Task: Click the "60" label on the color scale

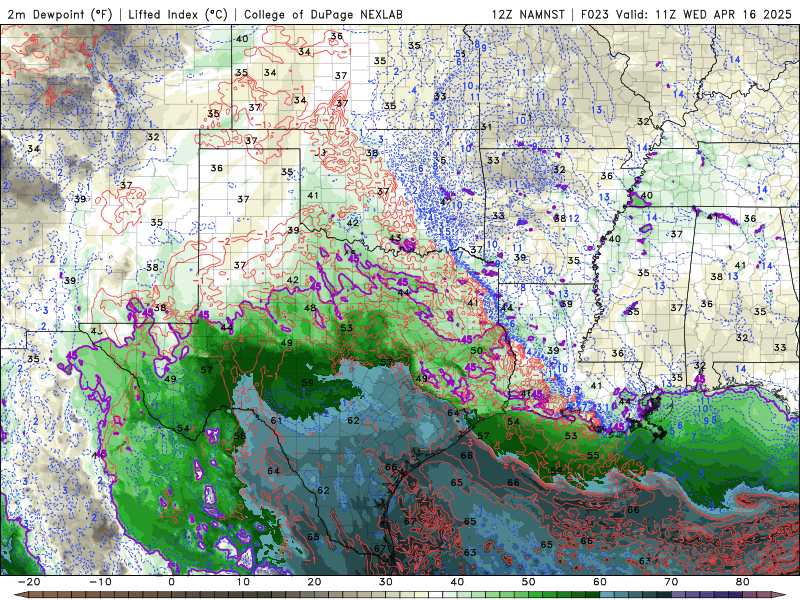Action: 600,582
